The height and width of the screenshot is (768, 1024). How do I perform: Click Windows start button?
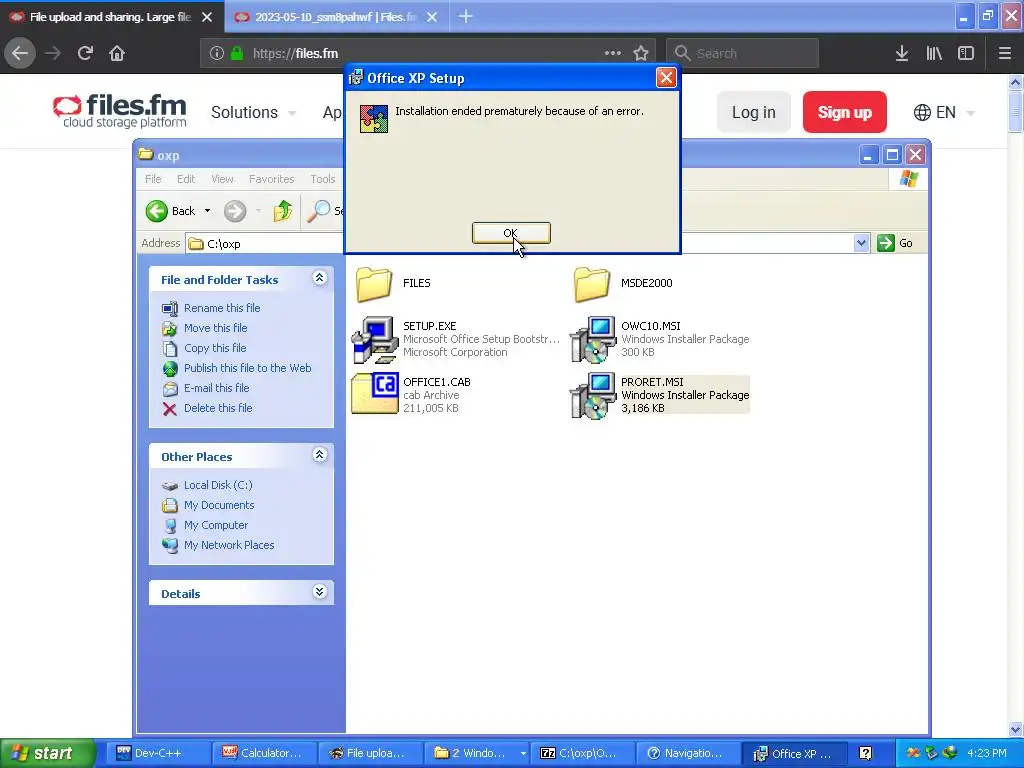(48, 753)
